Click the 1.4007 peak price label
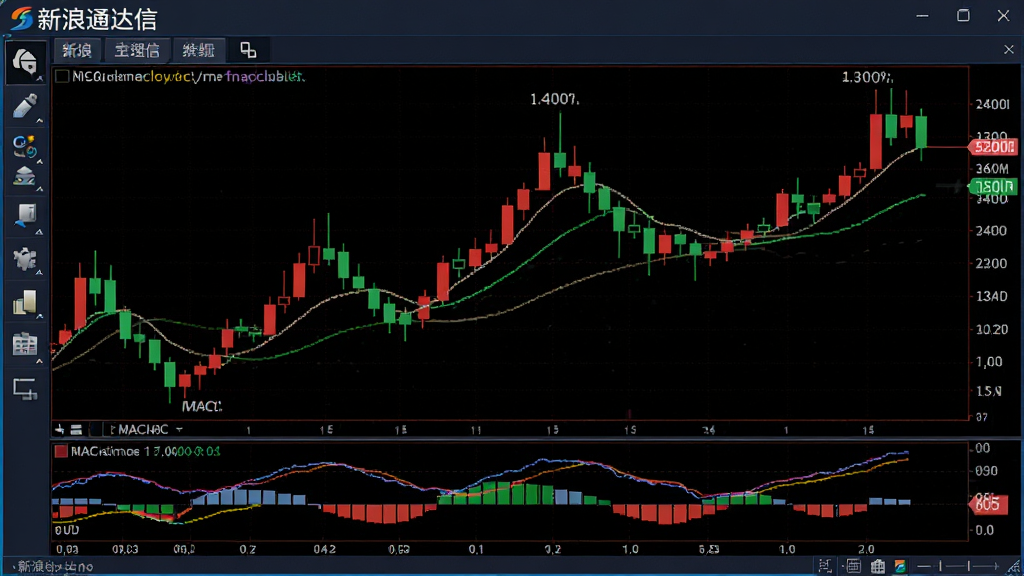 click(554, 99)
